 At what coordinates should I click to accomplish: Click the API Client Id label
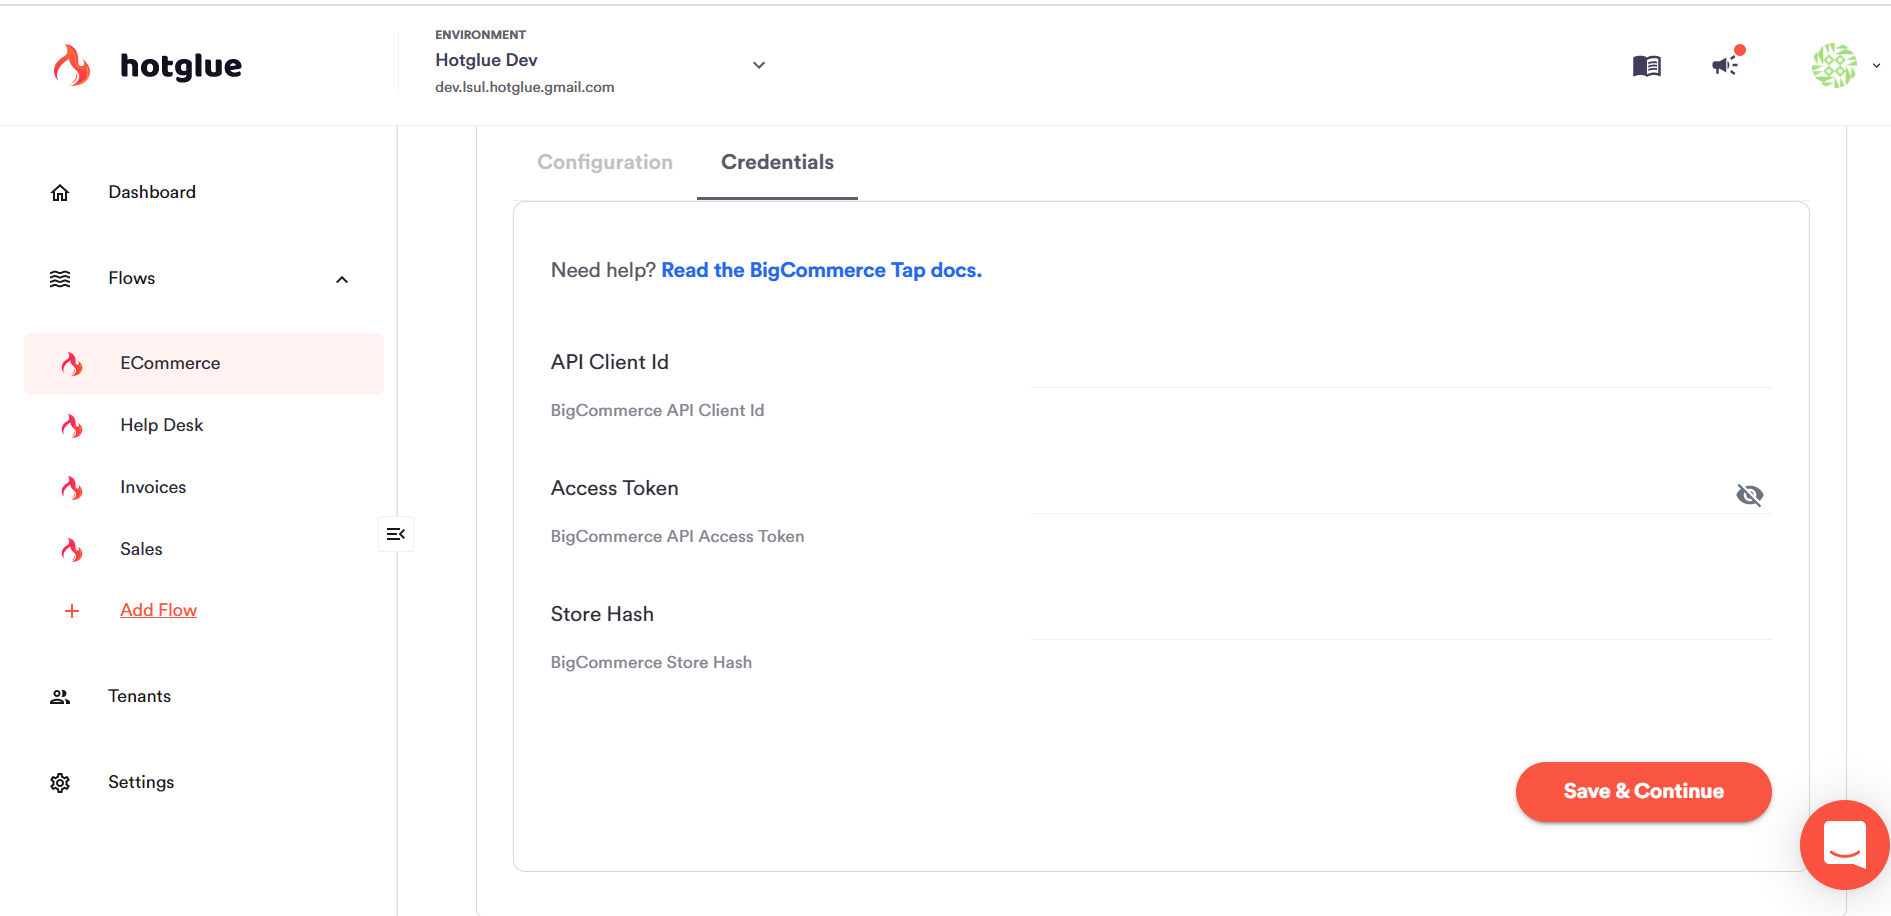(609, 362)
